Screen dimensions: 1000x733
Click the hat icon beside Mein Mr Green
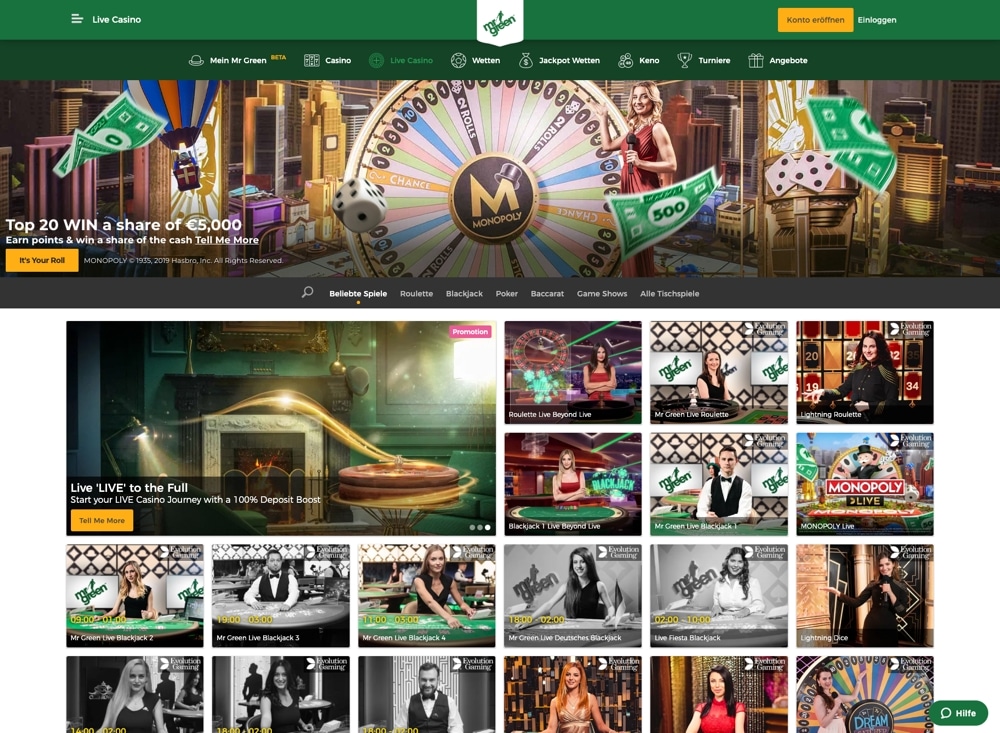196,61
